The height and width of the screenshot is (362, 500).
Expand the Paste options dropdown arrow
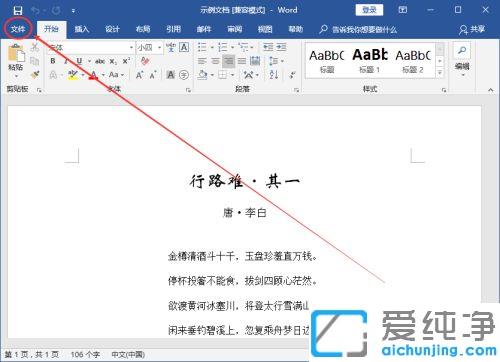point(16,76)
